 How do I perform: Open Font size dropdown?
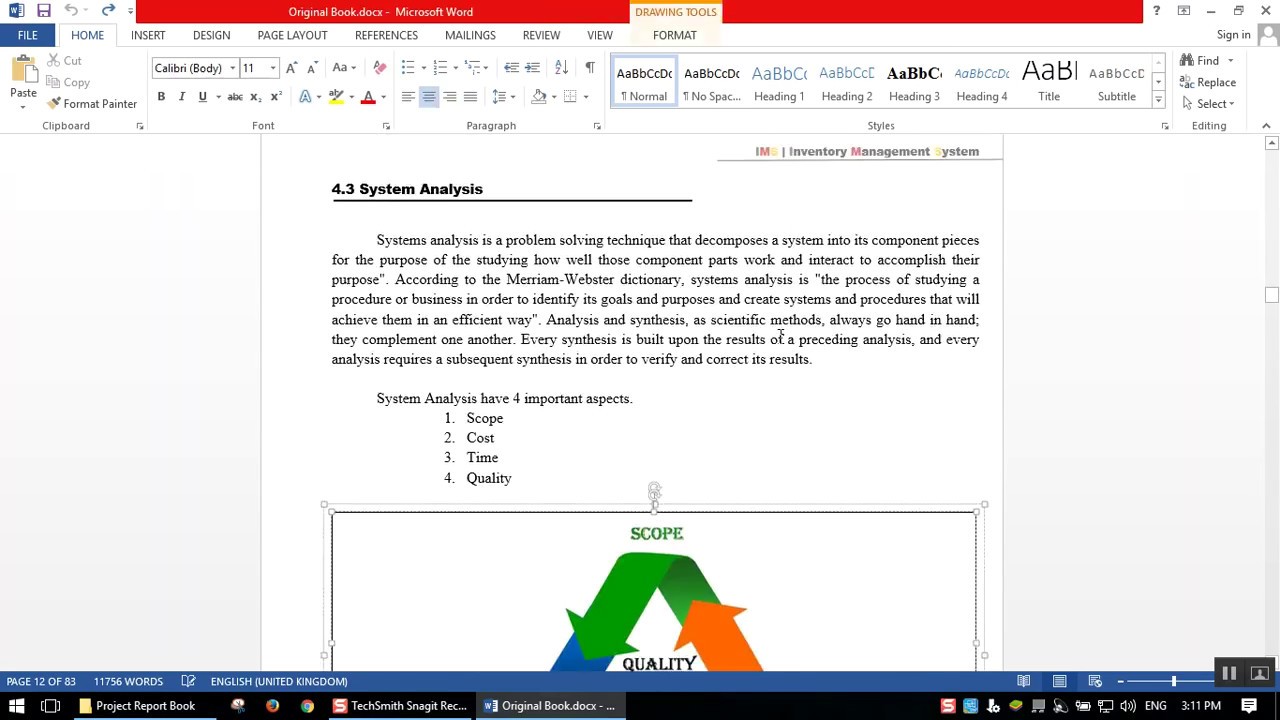click(x=272, y=68)
